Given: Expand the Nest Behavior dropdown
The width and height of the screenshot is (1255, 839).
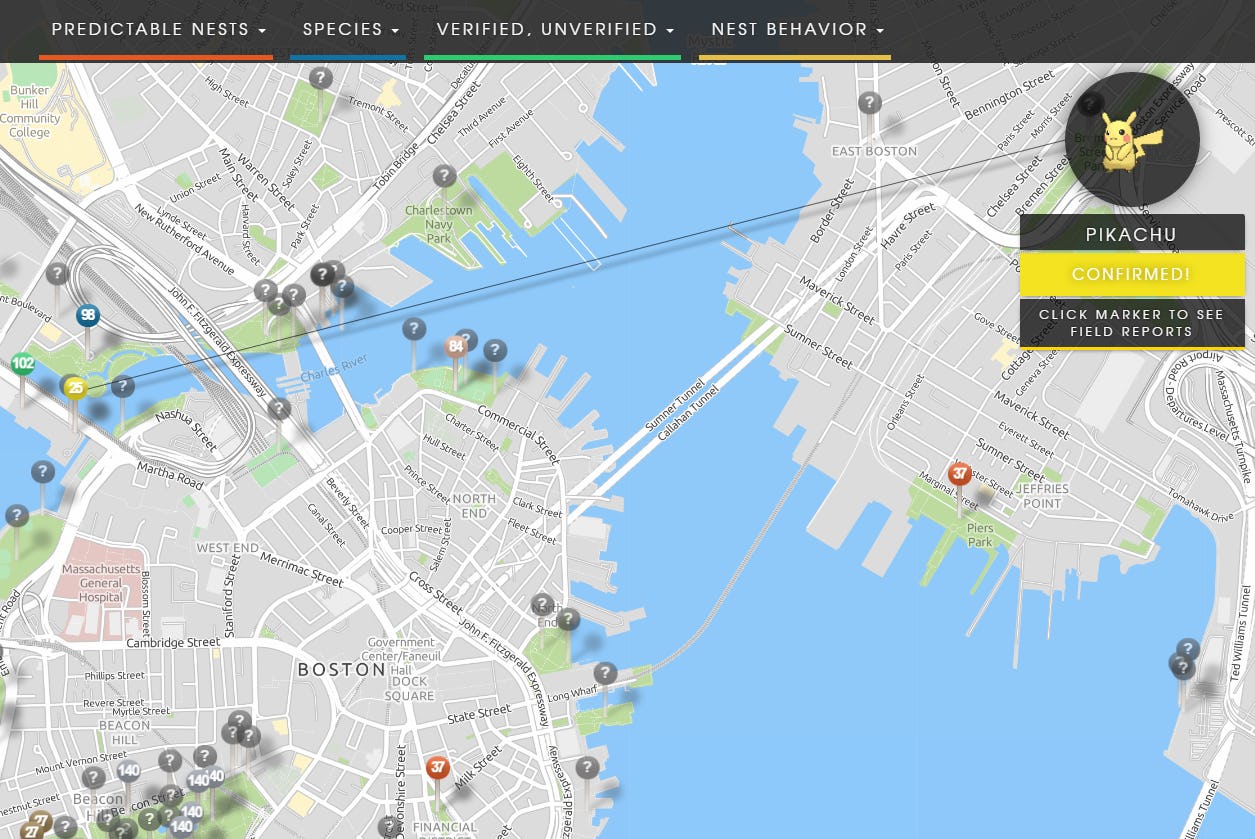Looking at the screenshot, I should pos(797,30).
